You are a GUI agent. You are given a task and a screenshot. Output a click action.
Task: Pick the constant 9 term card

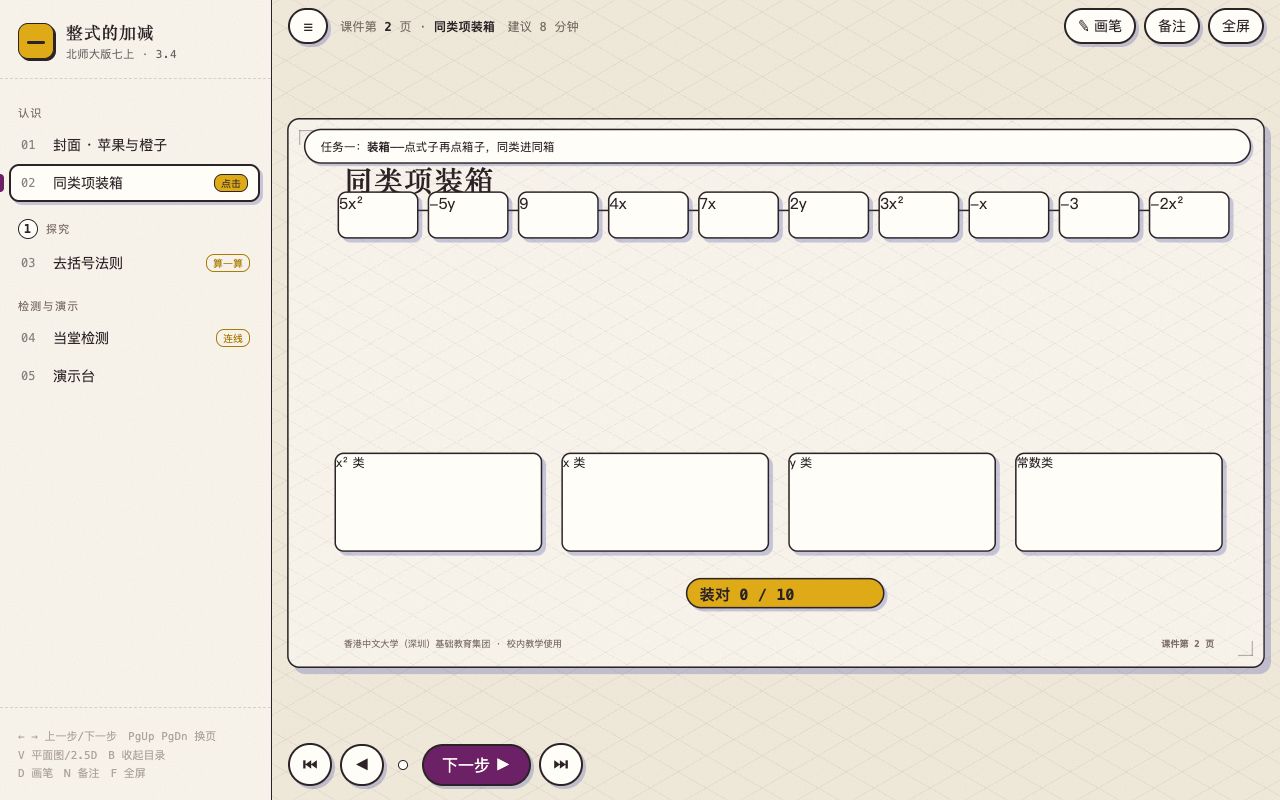(x=558, y=215)
